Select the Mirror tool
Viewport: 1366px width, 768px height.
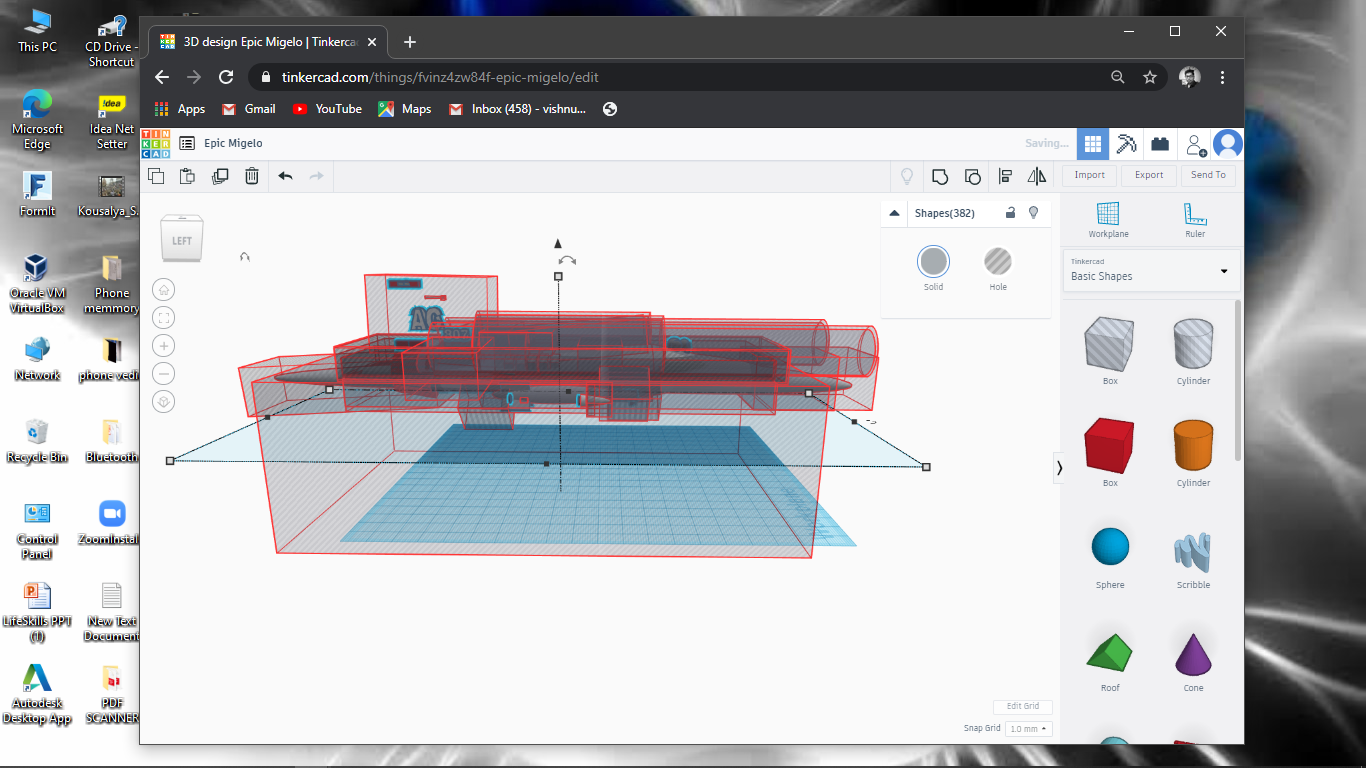click(1037, 176)
